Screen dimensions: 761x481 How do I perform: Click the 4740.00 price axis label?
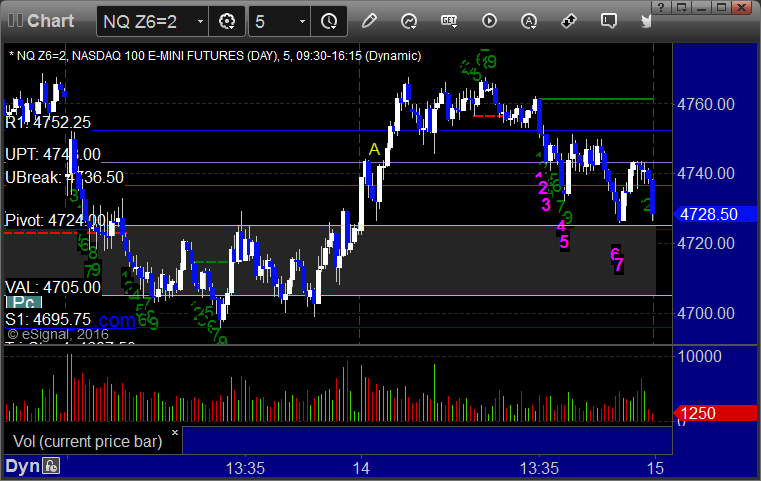pyautogui.click(x=706, y=173)
